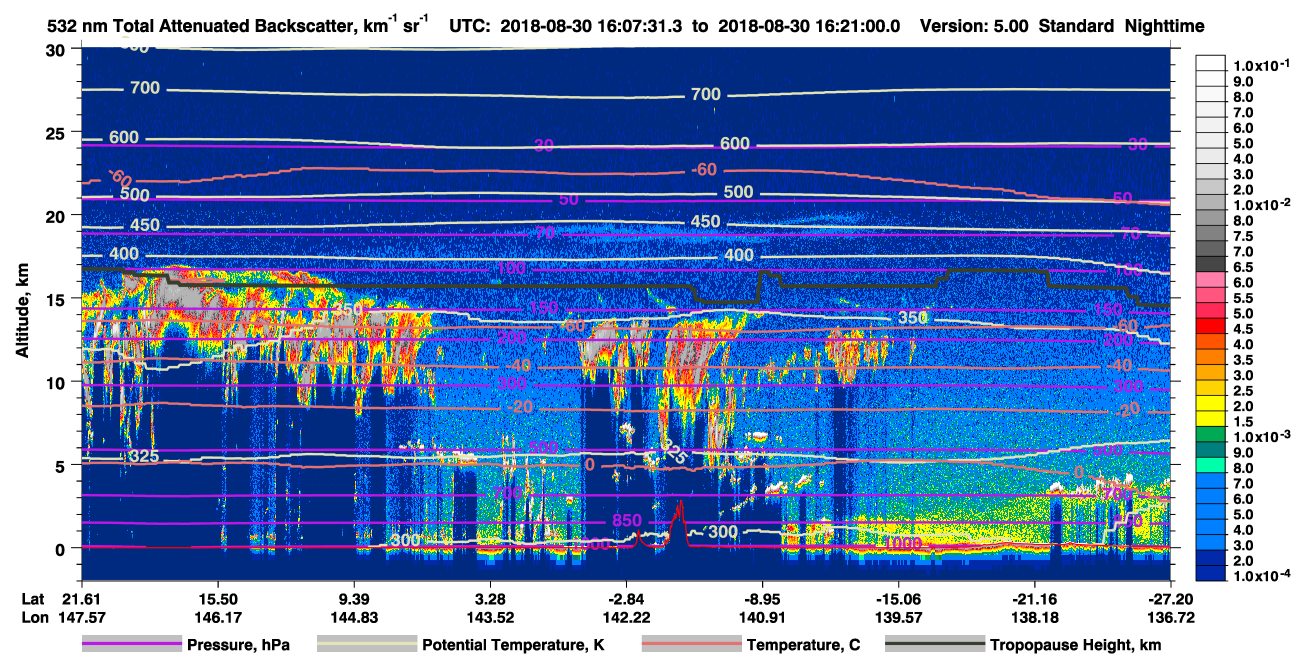The height and width of the screenshot is (667, 1300).
Task: Click the 'Potential Temperature, K' legend label
Action: (x=514, y=645)
